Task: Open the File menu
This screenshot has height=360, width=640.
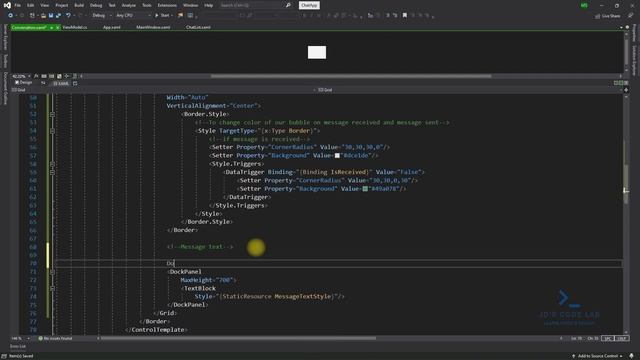Action: point(18,5)
